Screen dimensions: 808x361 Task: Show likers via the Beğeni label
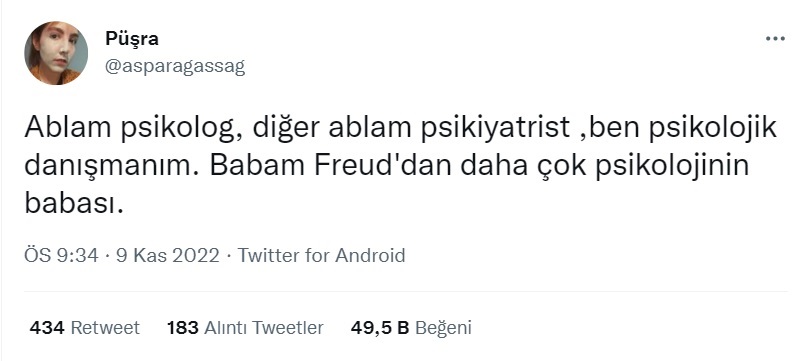click(x=443, y=328)
